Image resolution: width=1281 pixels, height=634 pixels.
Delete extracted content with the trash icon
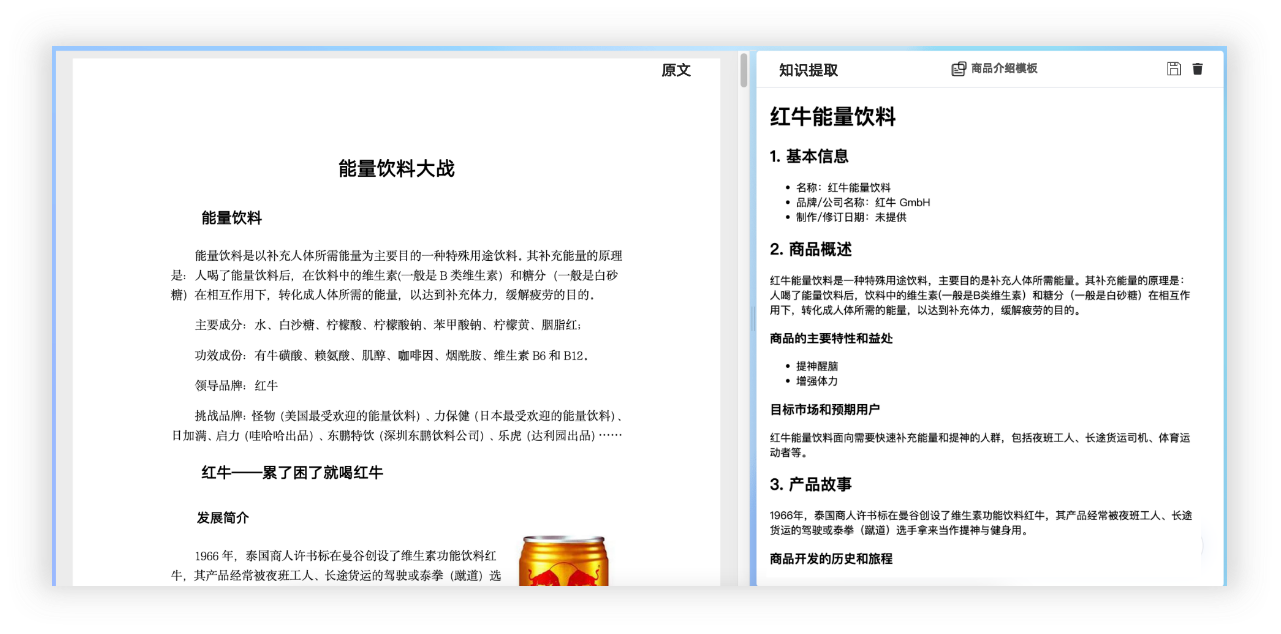pyautogui.click(x=1198, y=69)
